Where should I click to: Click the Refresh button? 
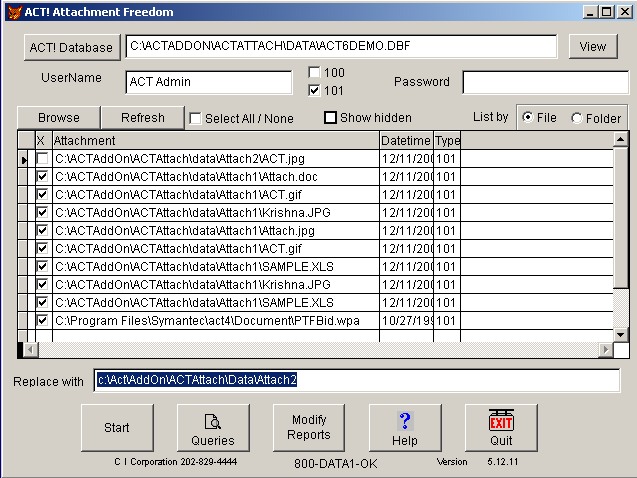click(143, 118)
